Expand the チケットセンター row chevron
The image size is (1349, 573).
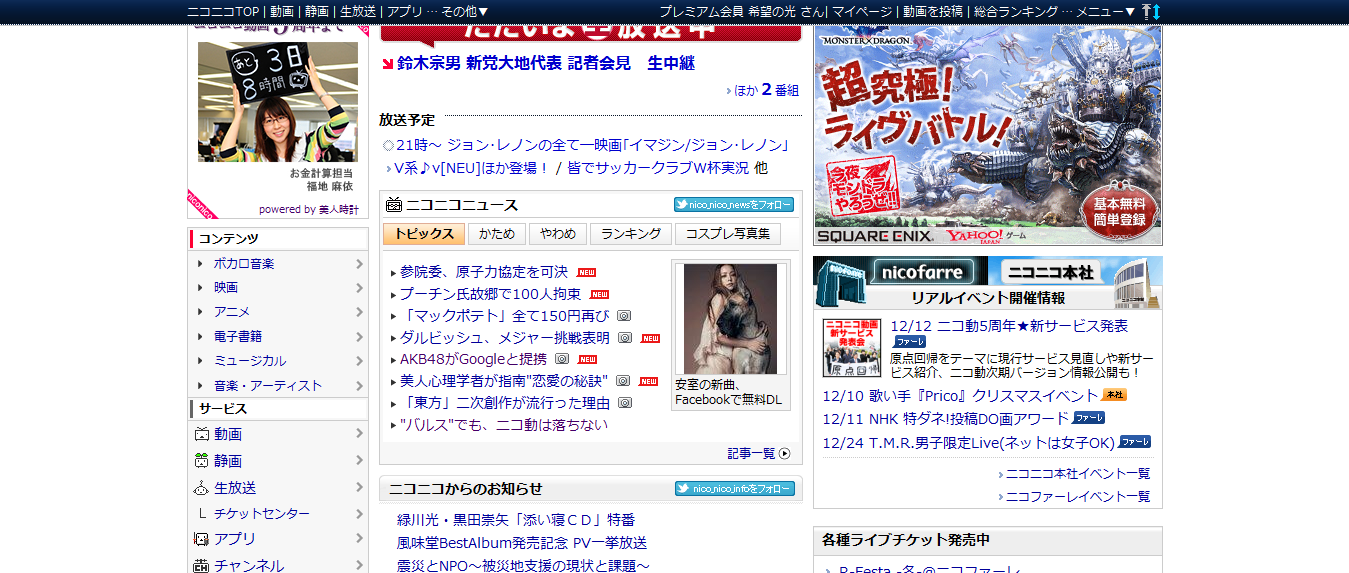click(x=359, y=513)
